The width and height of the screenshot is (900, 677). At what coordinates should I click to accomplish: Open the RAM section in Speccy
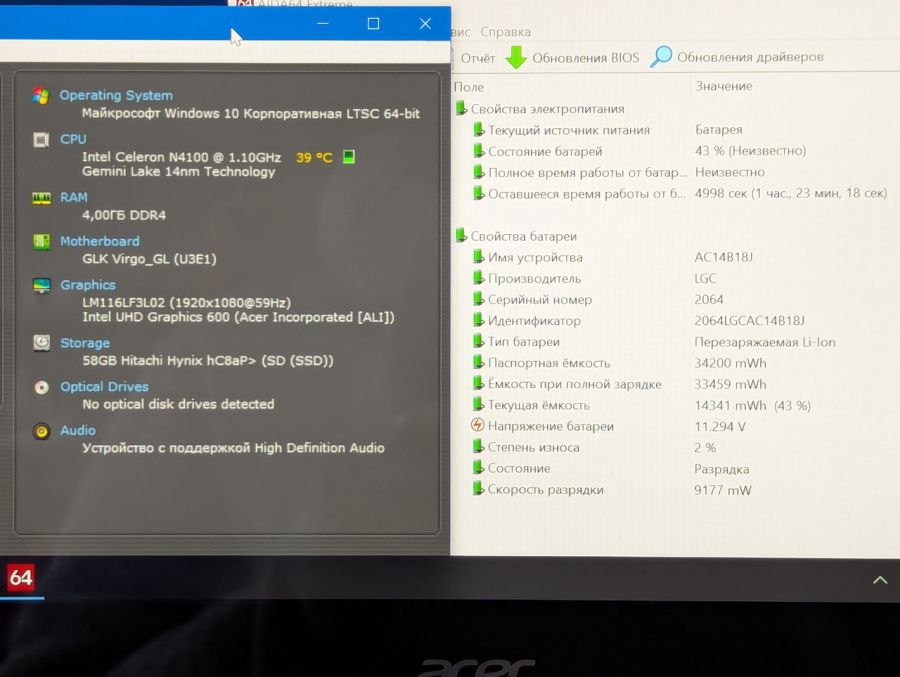74,198
